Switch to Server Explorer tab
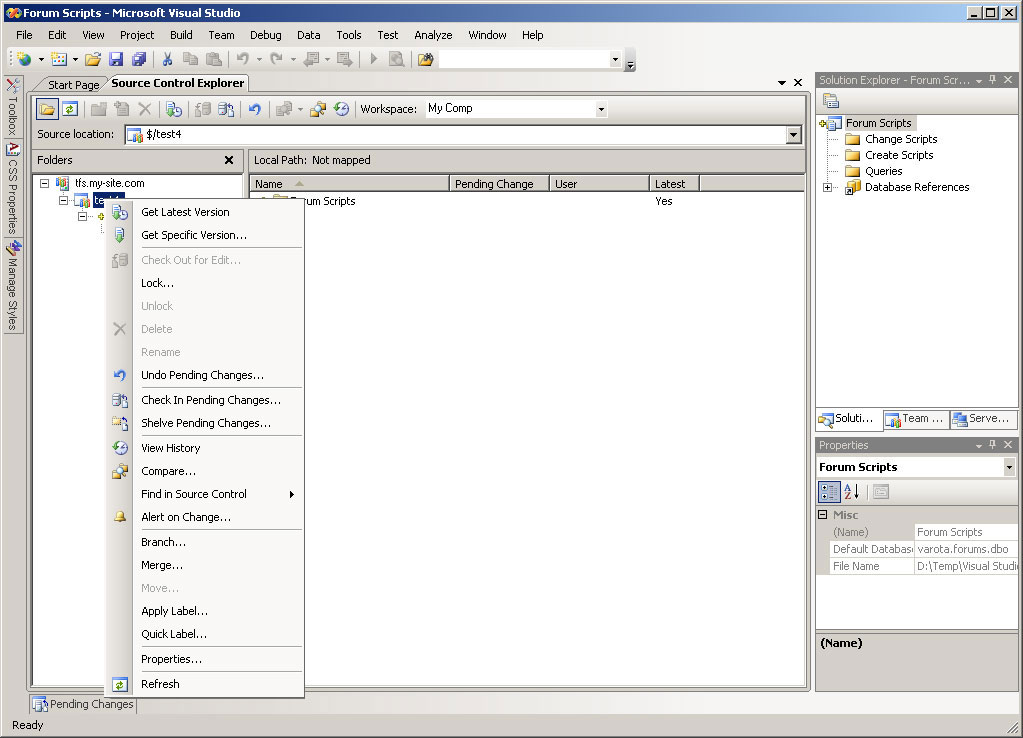 (983, 419)
